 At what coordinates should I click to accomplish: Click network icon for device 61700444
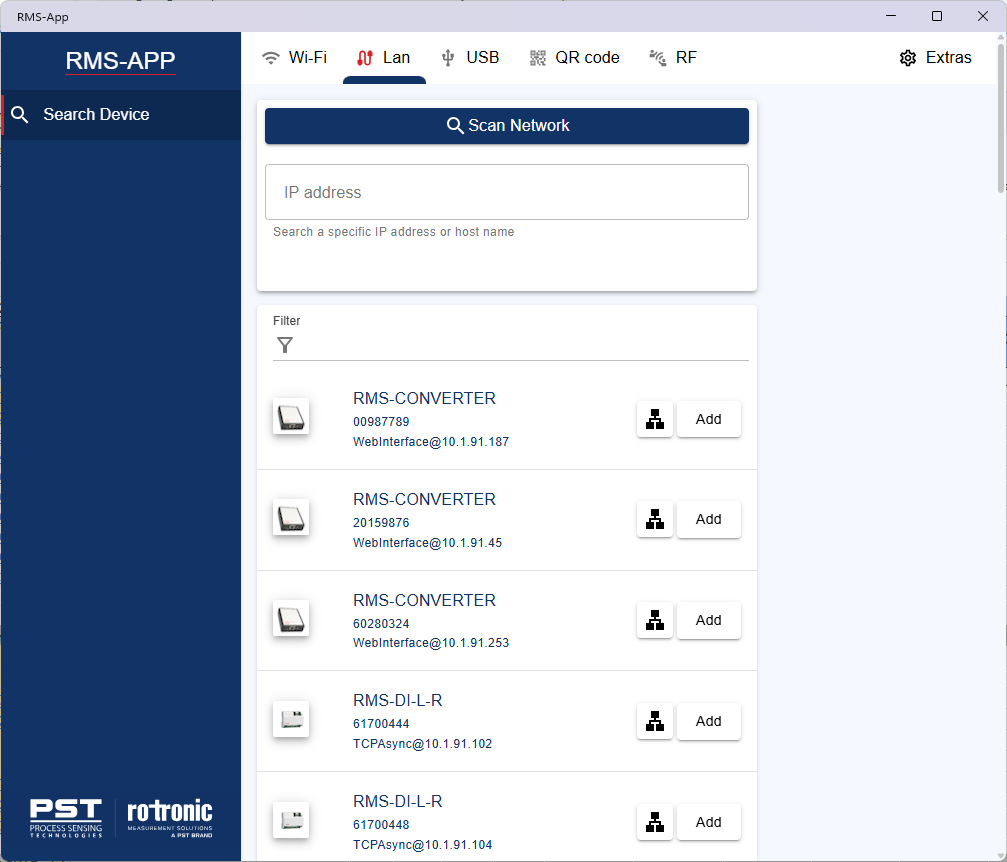tap(654, 721)
